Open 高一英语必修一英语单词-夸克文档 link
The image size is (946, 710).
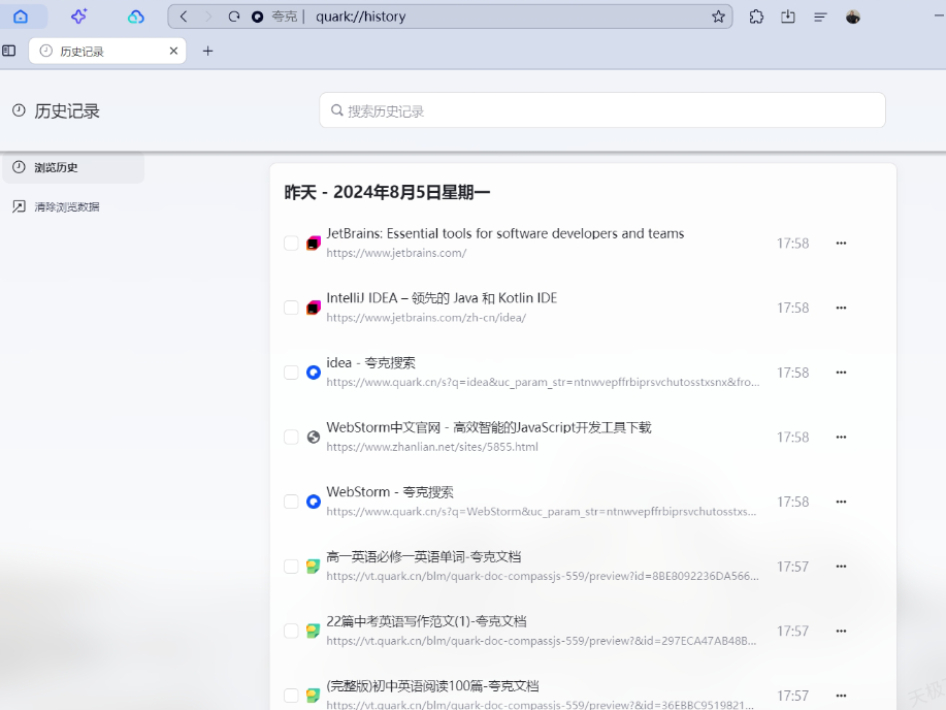pyautogui.click(x=424, y=556)
